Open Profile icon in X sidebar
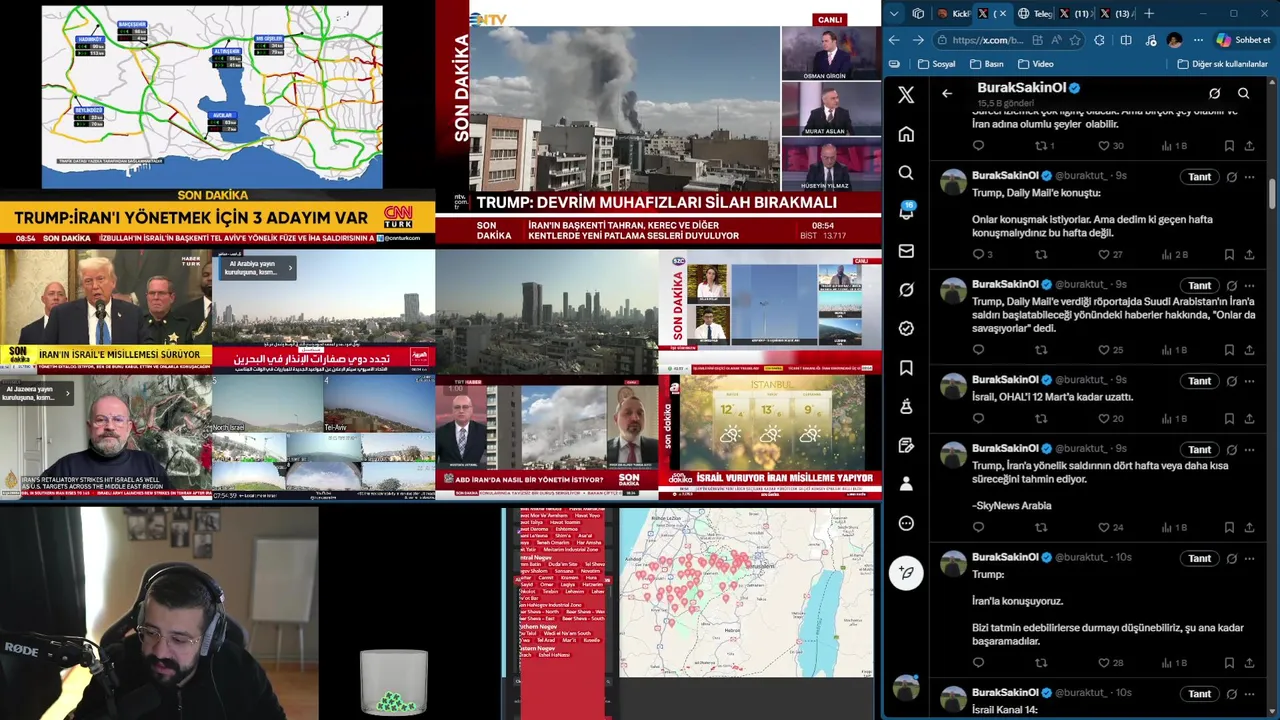1280x720 pixels. (906, 484)
